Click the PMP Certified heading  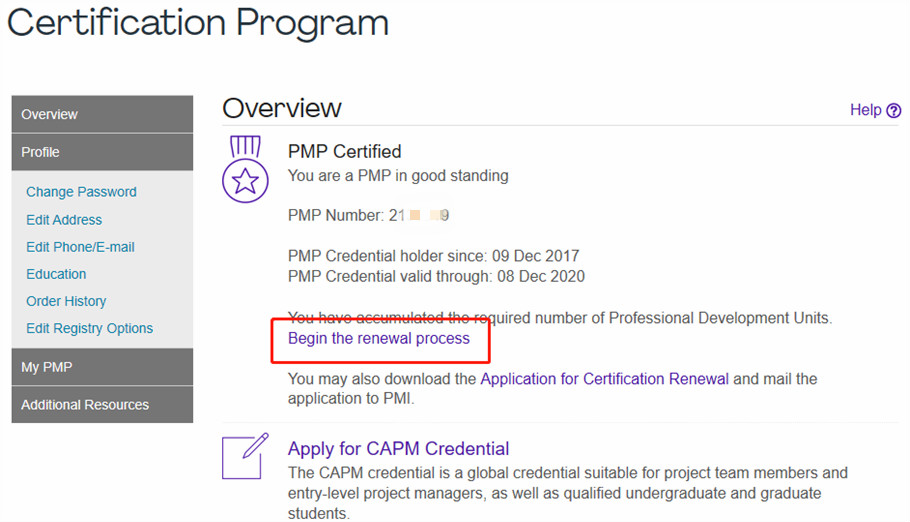pyautogui.click(x=344, y=152)
